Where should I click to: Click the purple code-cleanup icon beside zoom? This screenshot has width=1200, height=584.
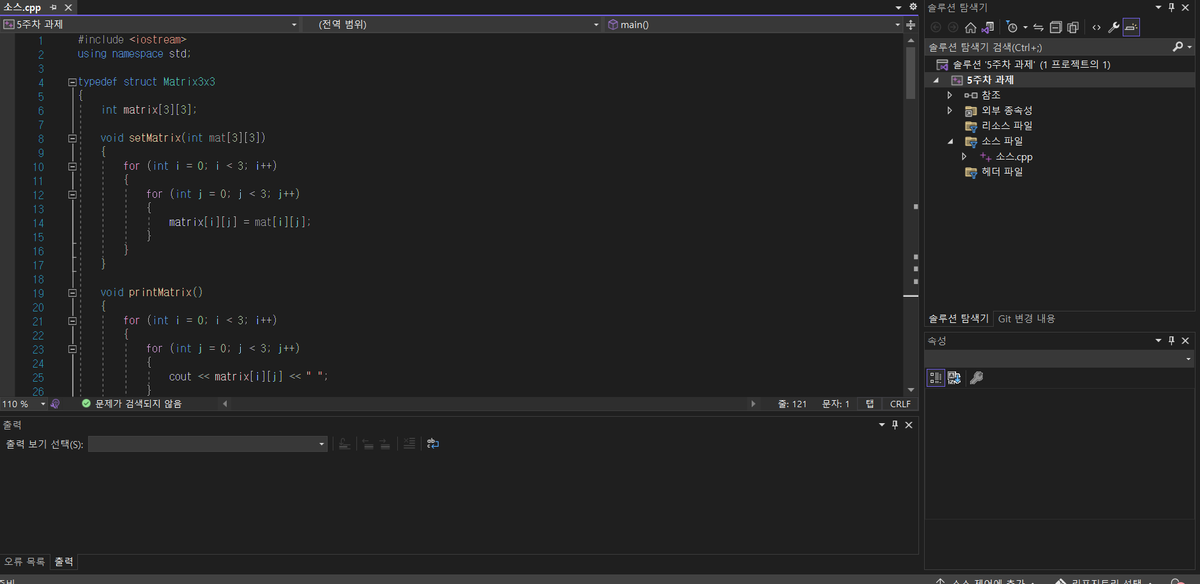coord(55,404)
